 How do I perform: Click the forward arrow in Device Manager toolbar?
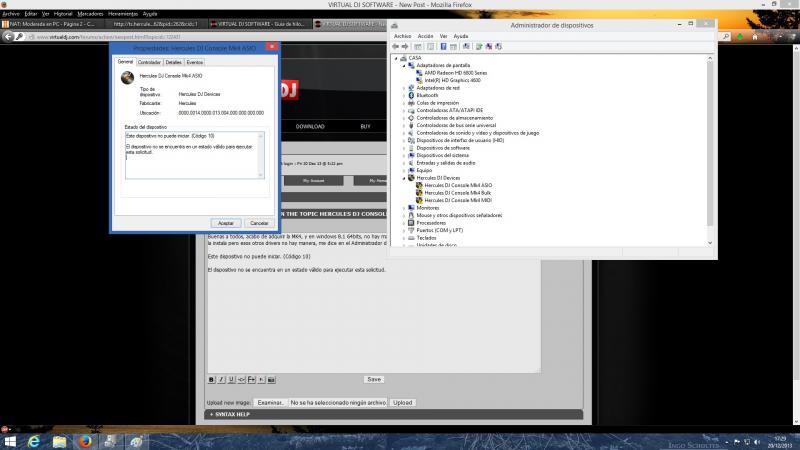[405, 46]
